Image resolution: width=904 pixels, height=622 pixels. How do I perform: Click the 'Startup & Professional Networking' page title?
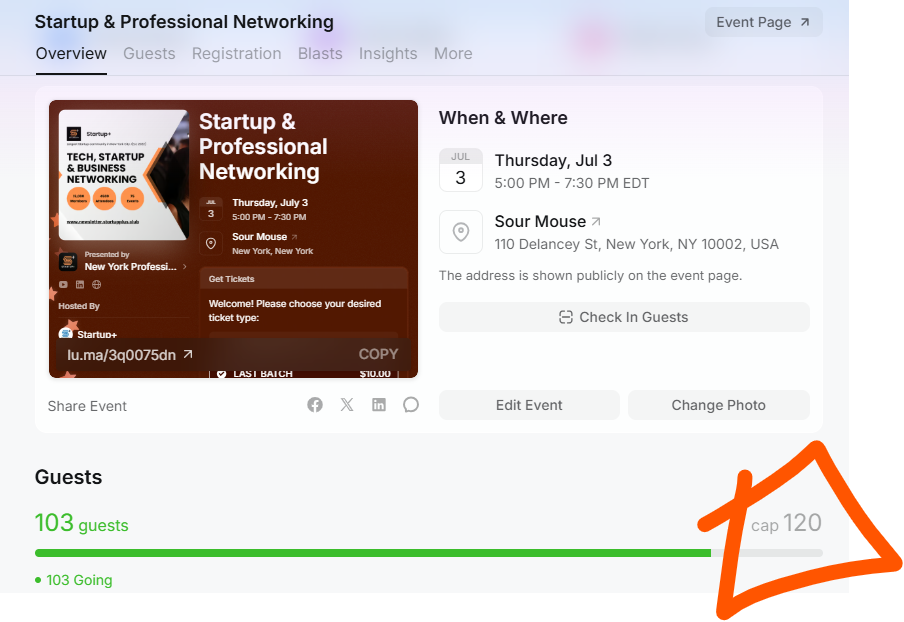point(184,22)
